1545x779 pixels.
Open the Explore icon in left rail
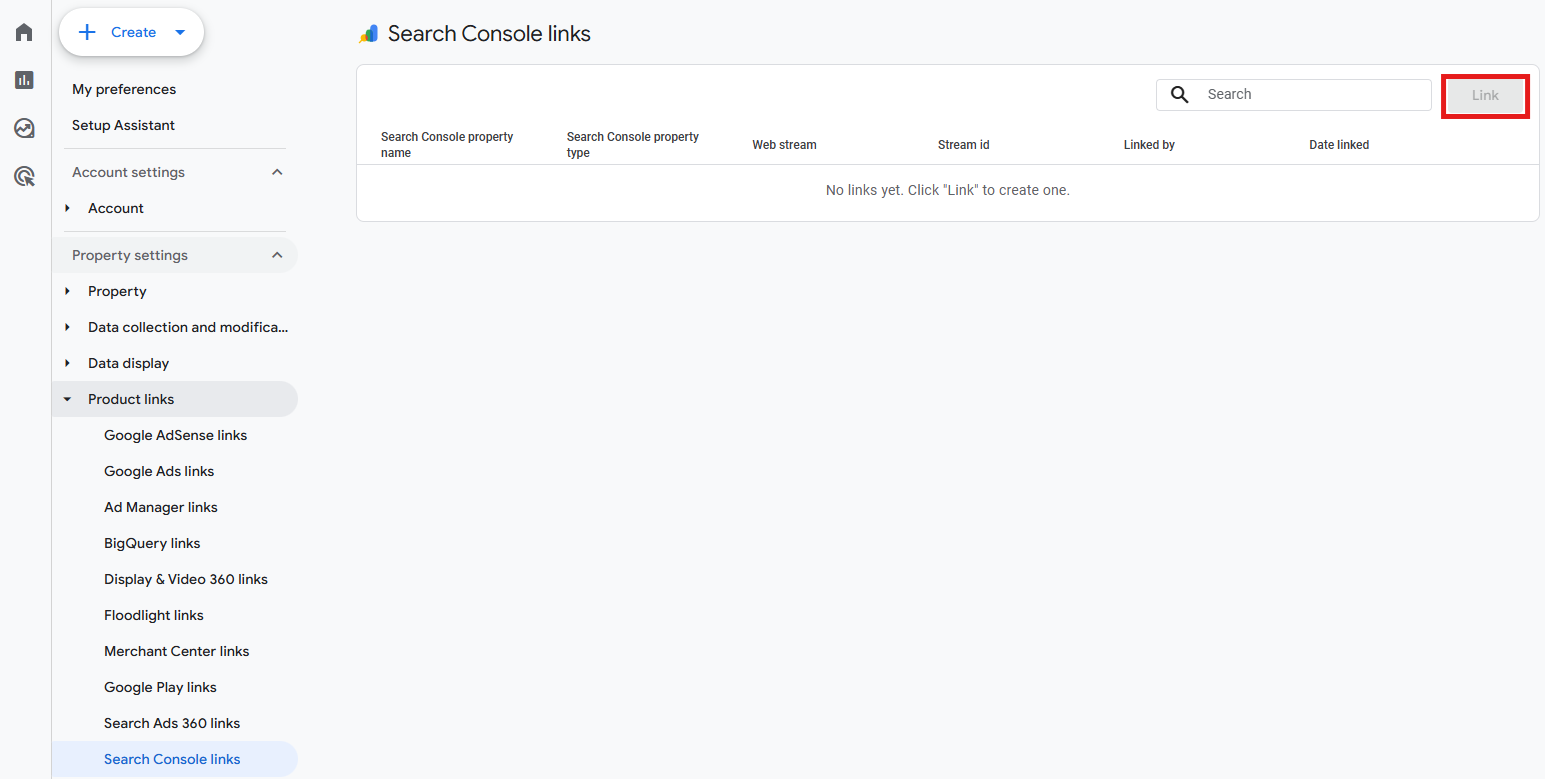coord(24,128)
